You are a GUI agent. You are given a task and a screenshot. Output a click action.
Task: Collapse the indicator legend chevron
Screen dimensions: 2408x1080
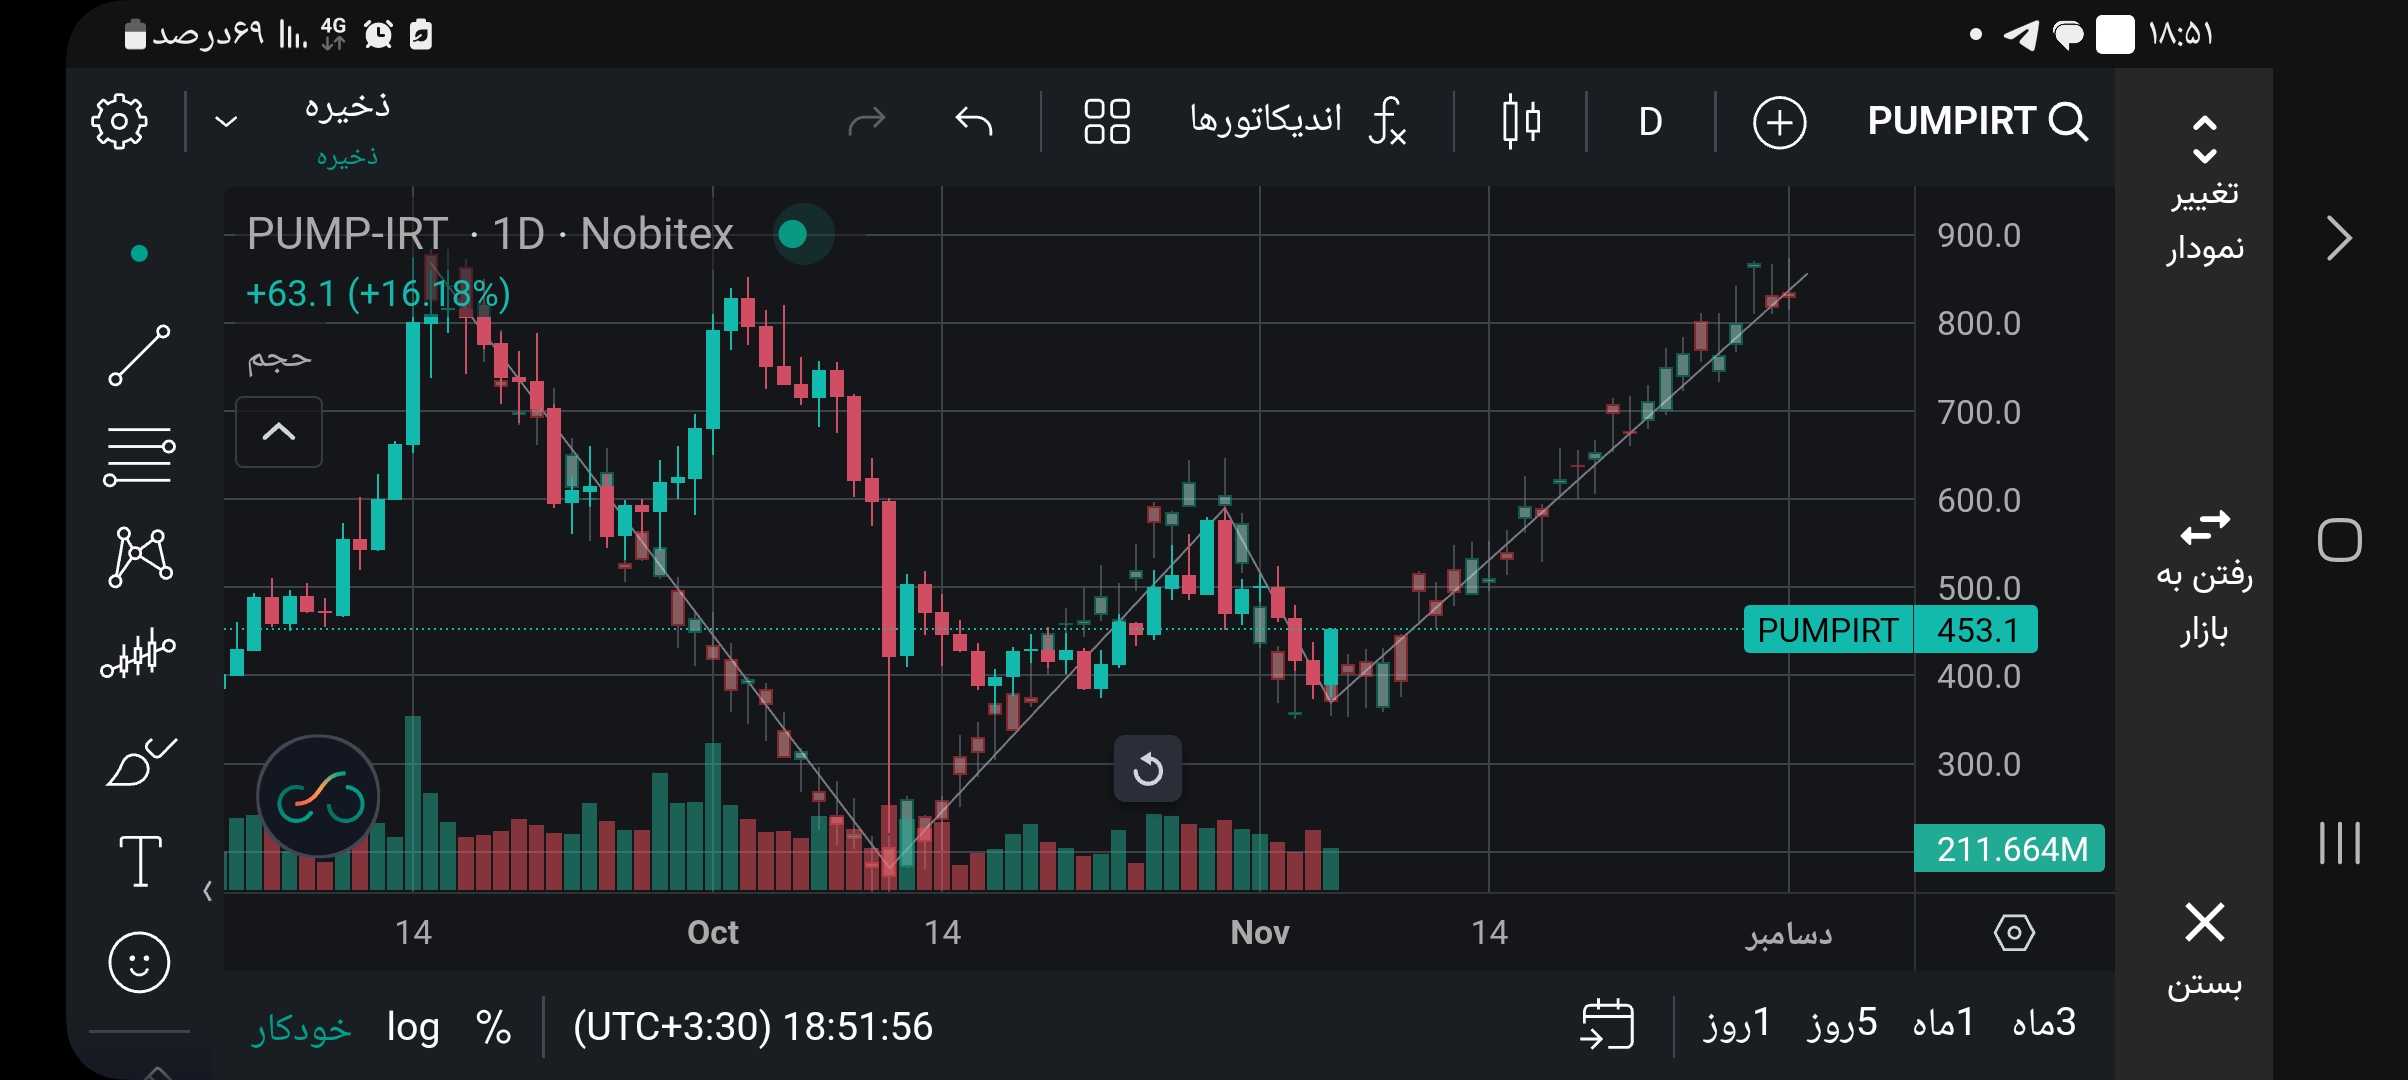click(x=278, y=432)
